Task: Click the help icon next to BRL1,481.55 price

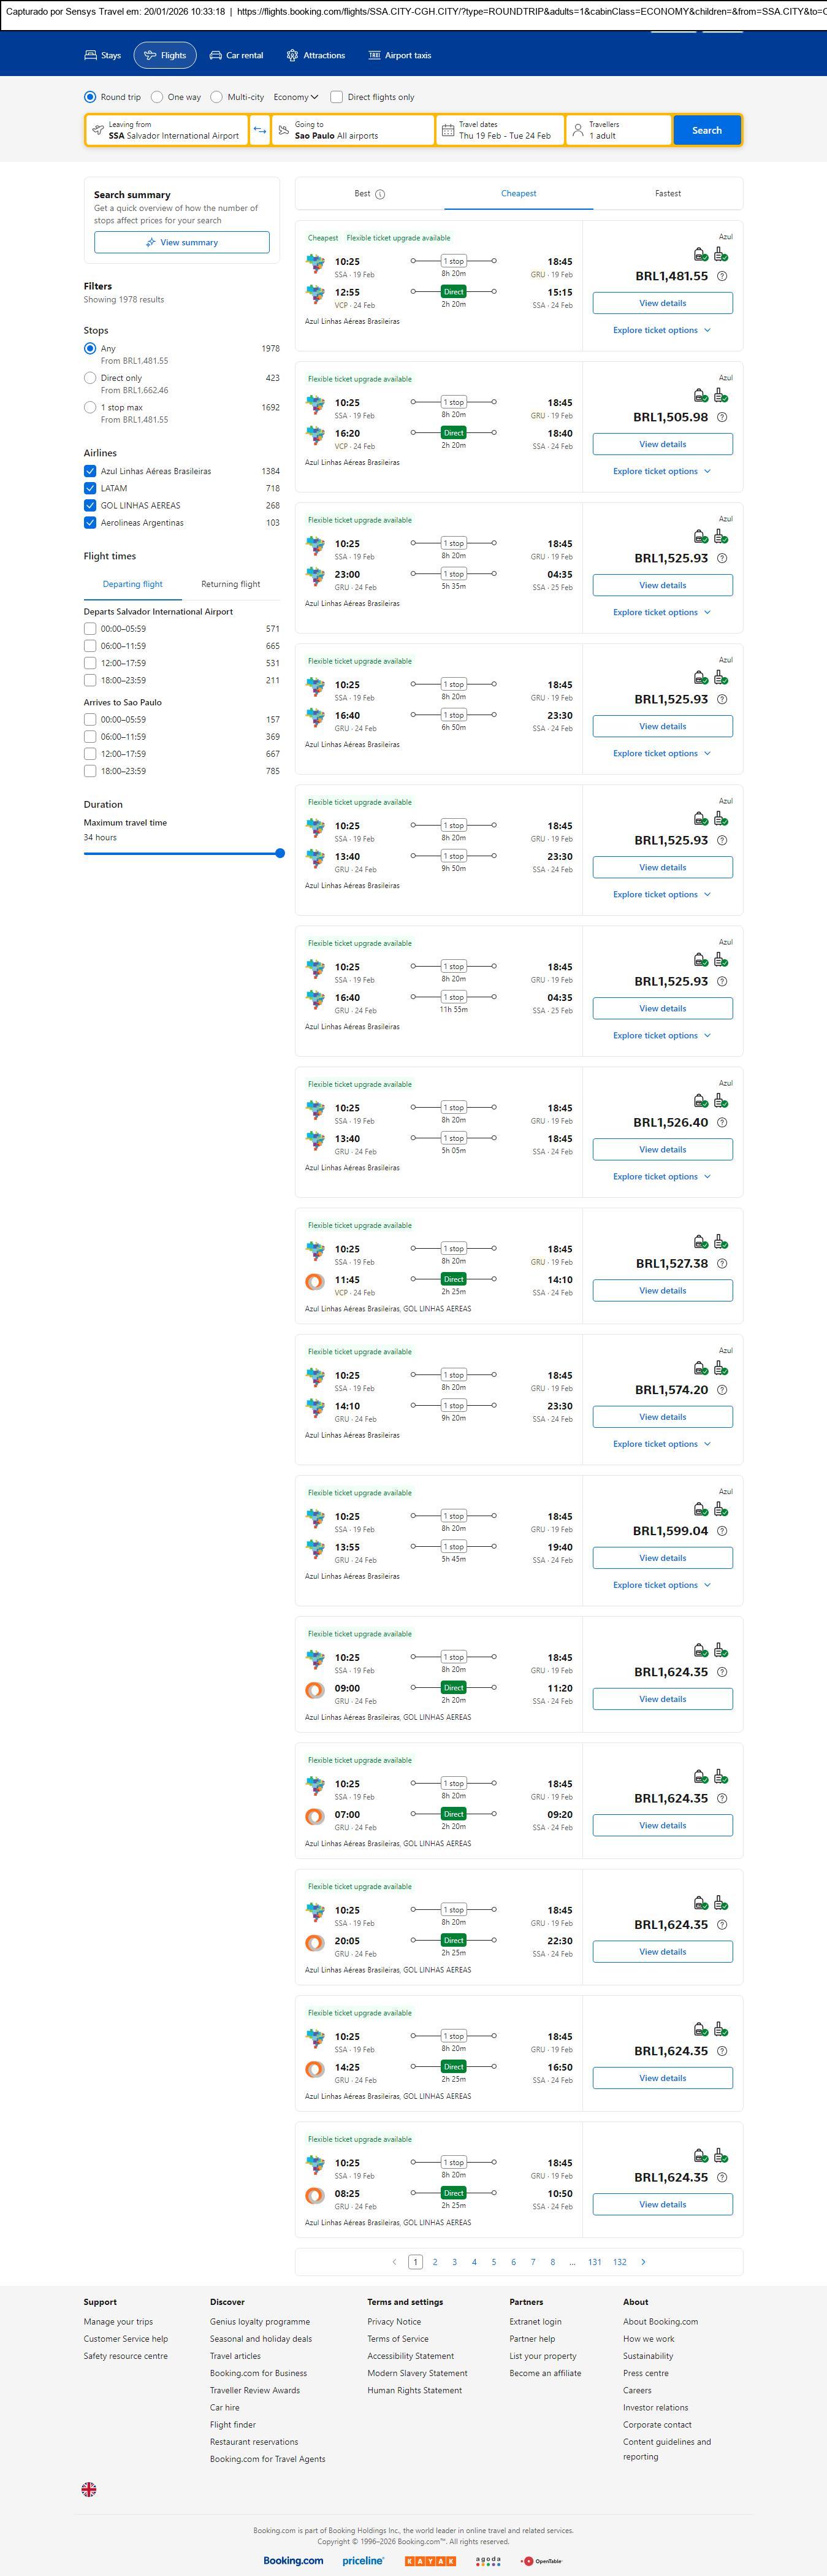Action: tap(722, 276)
